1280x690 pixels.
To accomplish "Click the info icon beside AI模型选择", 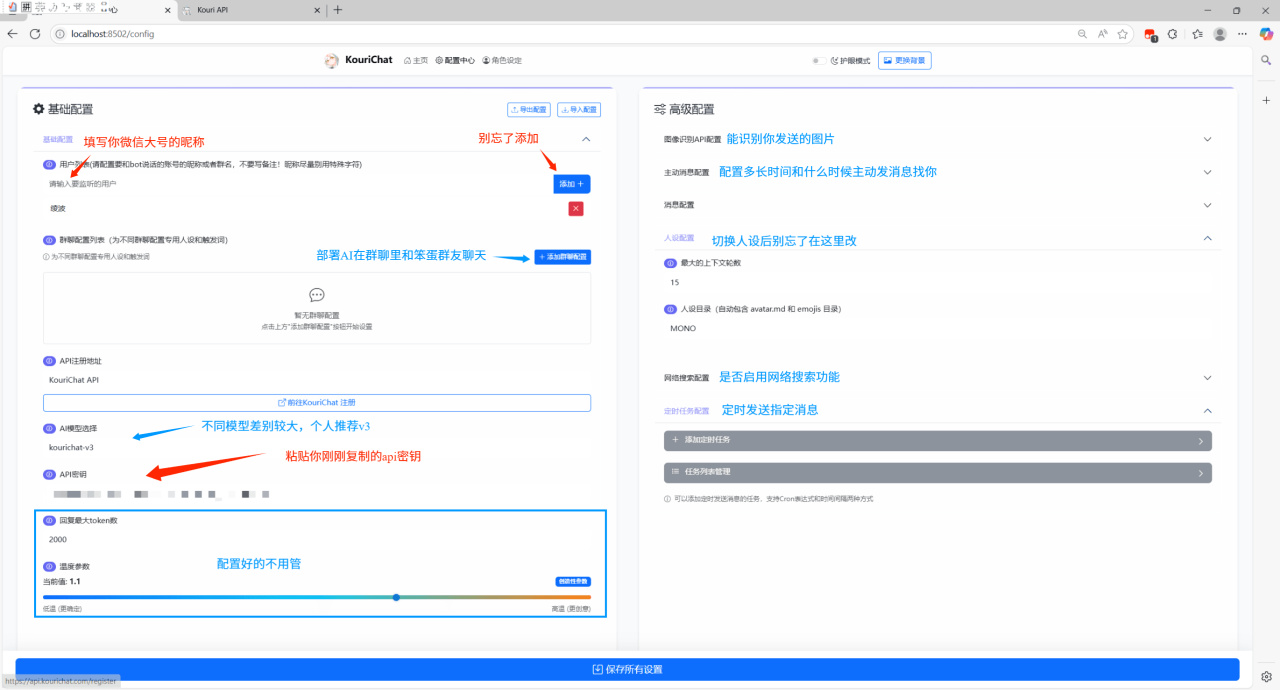I will click(x=49, y=428).
